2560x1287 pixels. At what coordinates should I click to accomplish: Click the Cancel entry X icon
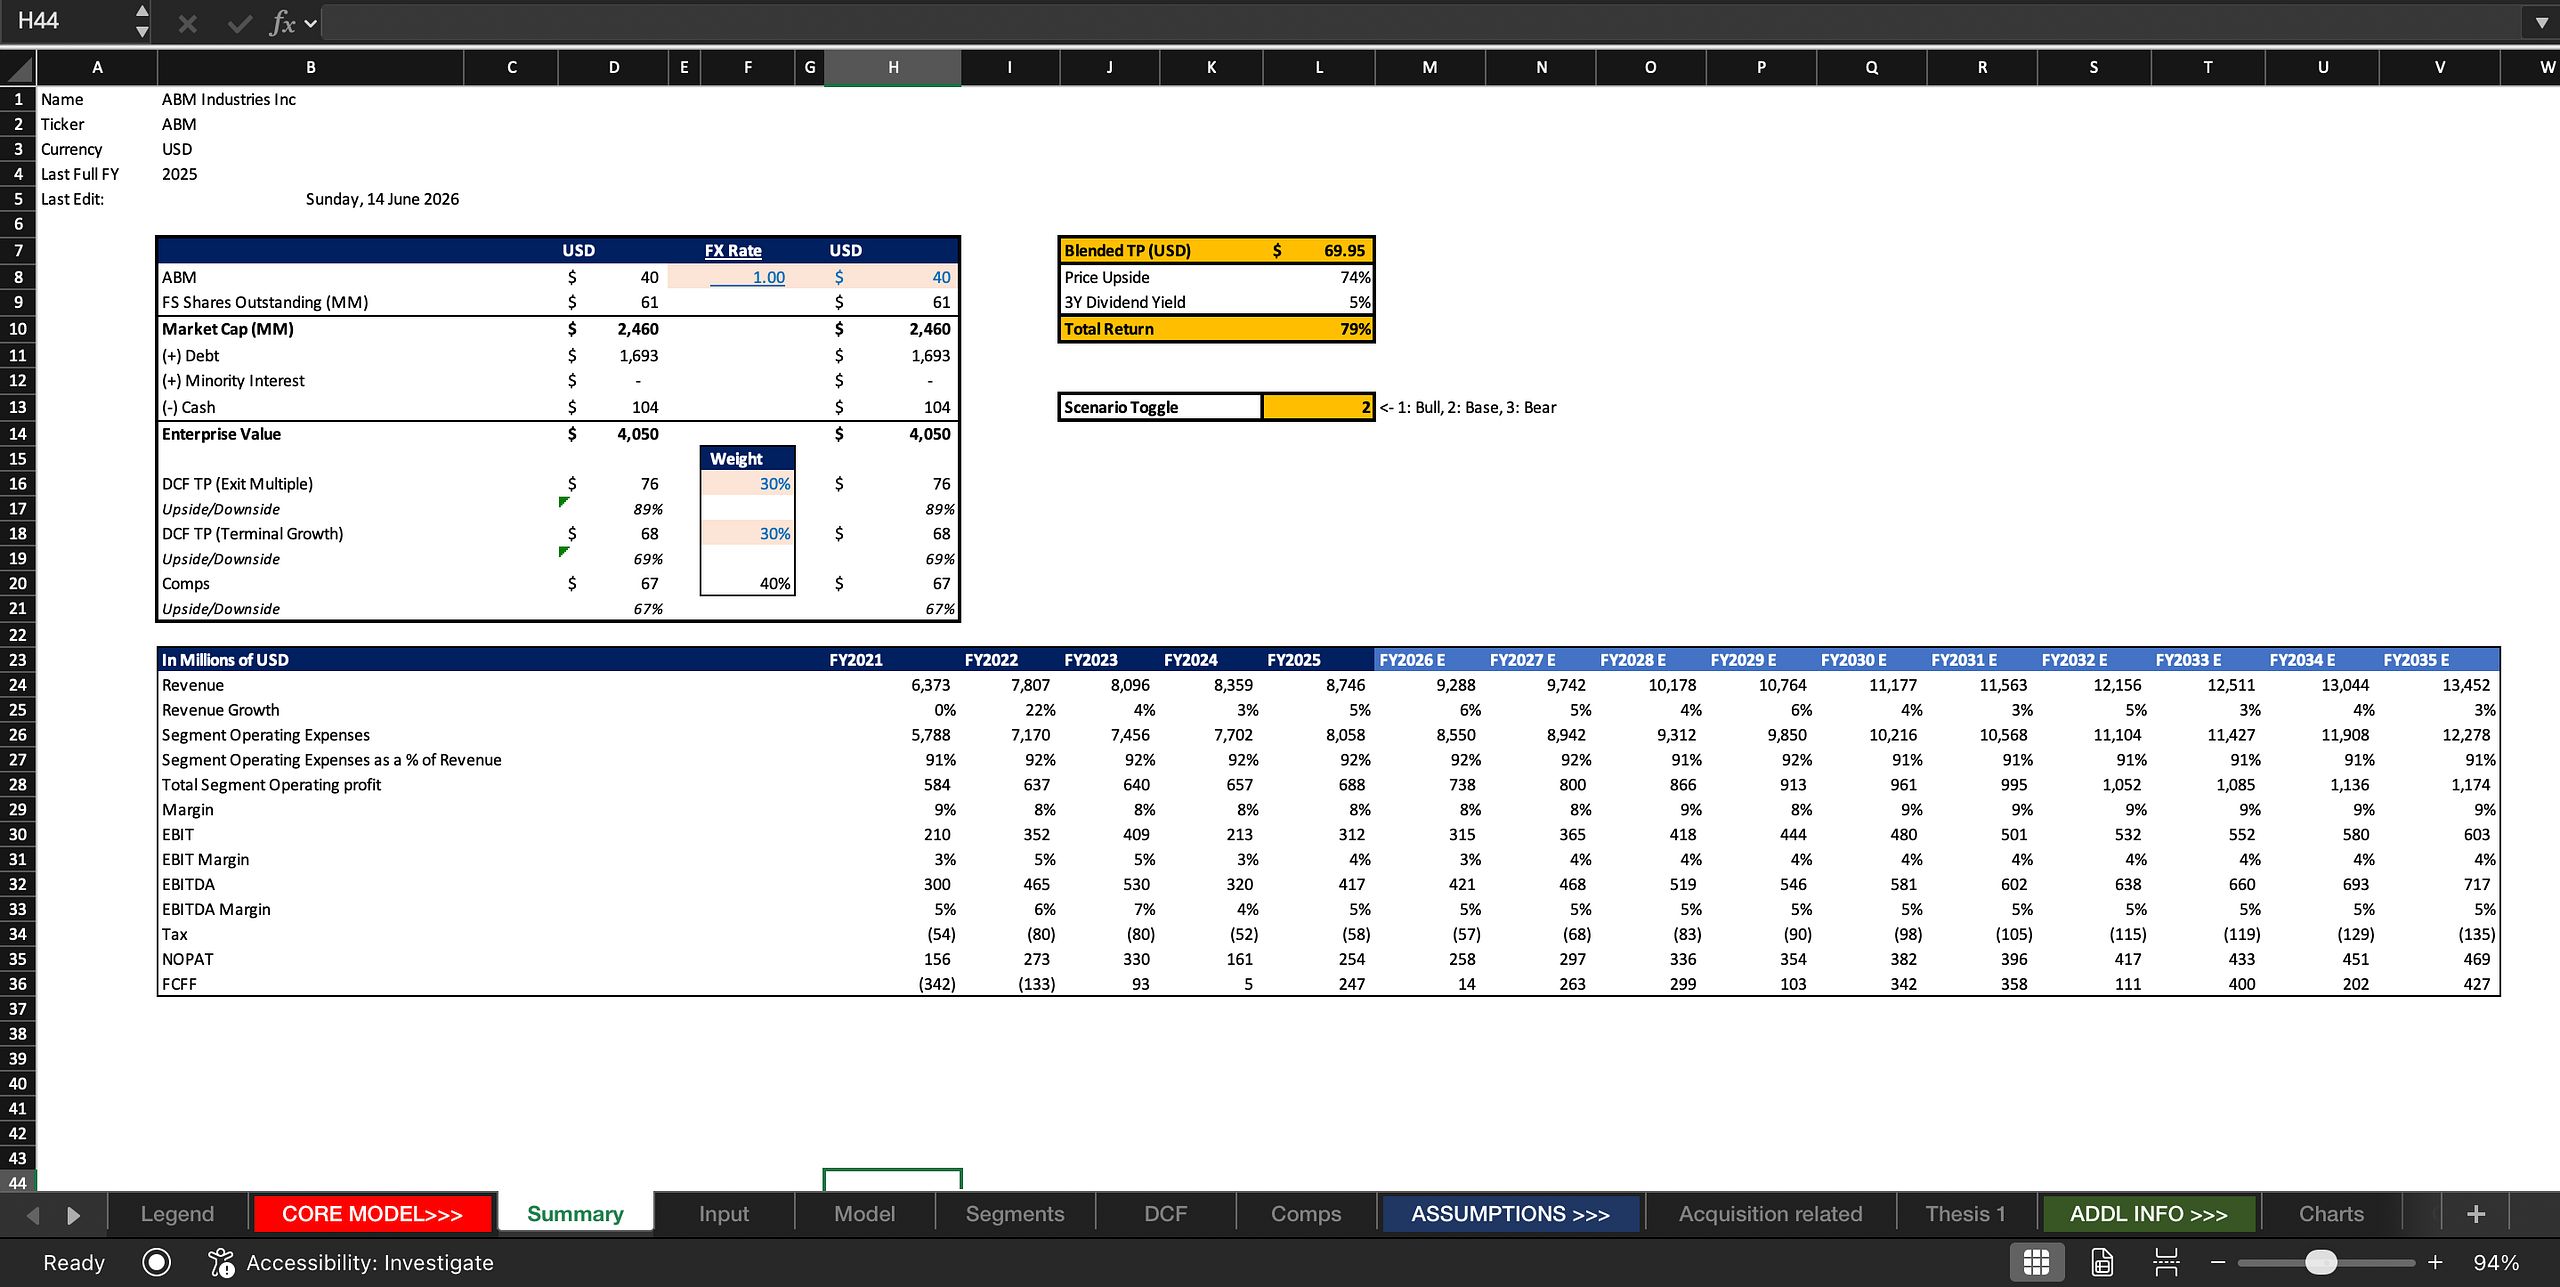[x=187, y=23]
